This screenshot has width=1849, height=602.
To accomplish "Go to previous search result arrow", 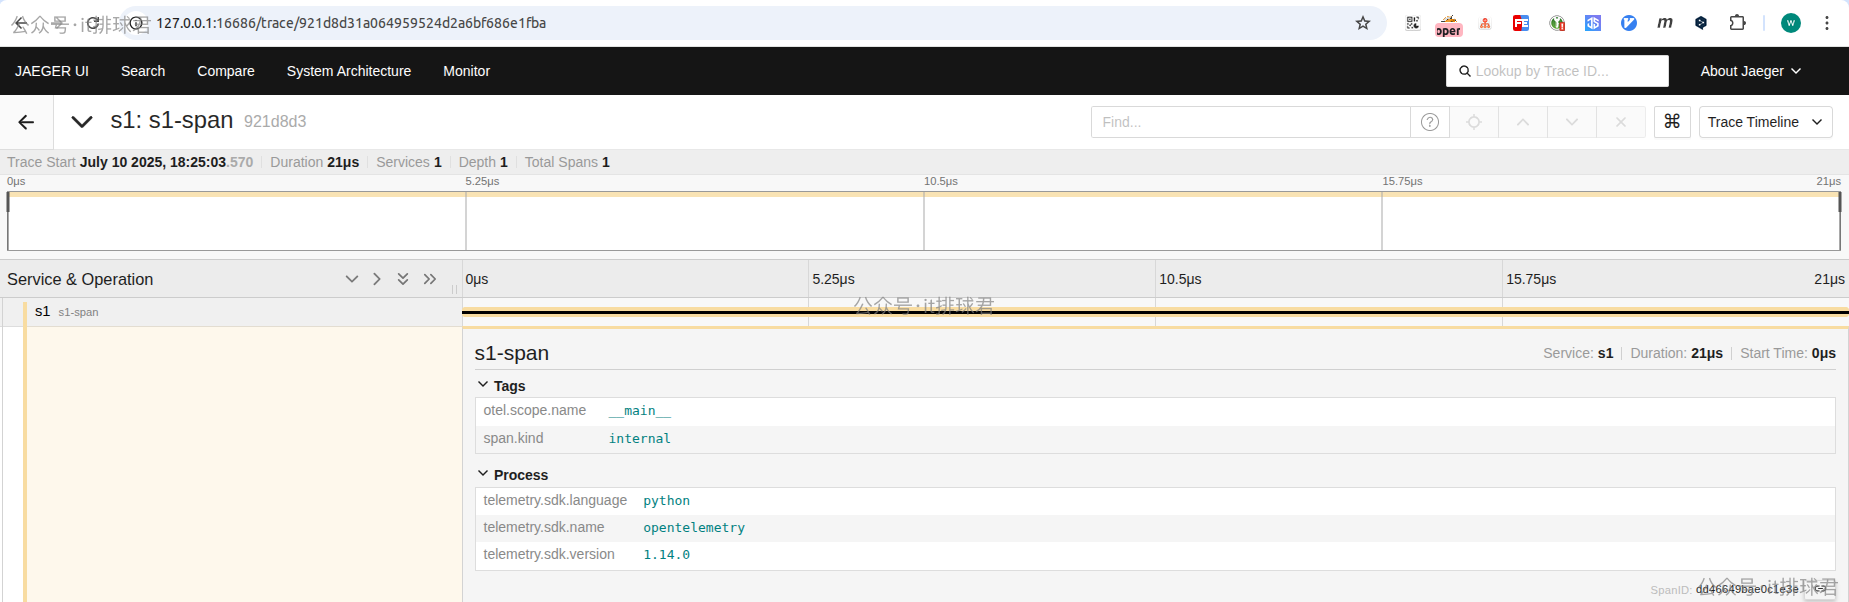I will (x=1523, y=122).
